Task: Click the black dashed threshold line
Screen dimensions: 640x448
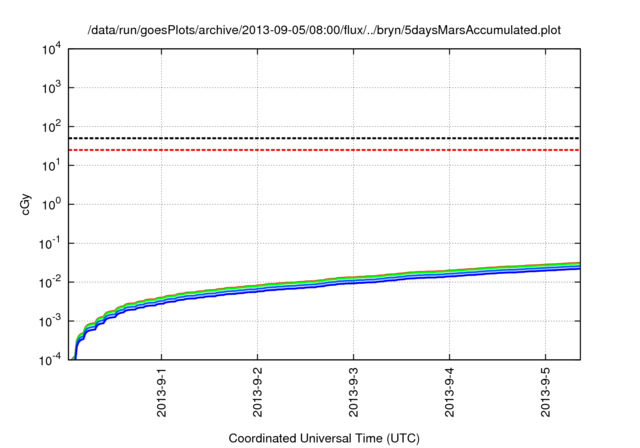Action: (x=324, y=138)
